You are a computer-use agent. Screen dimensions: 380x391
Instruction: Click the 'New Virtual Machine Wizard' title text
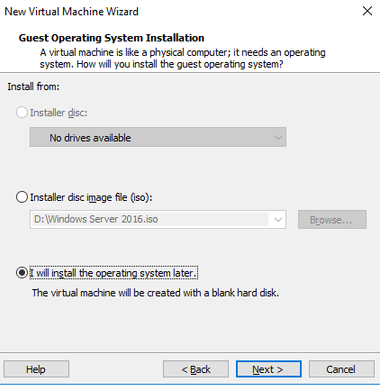click(71, 11)
